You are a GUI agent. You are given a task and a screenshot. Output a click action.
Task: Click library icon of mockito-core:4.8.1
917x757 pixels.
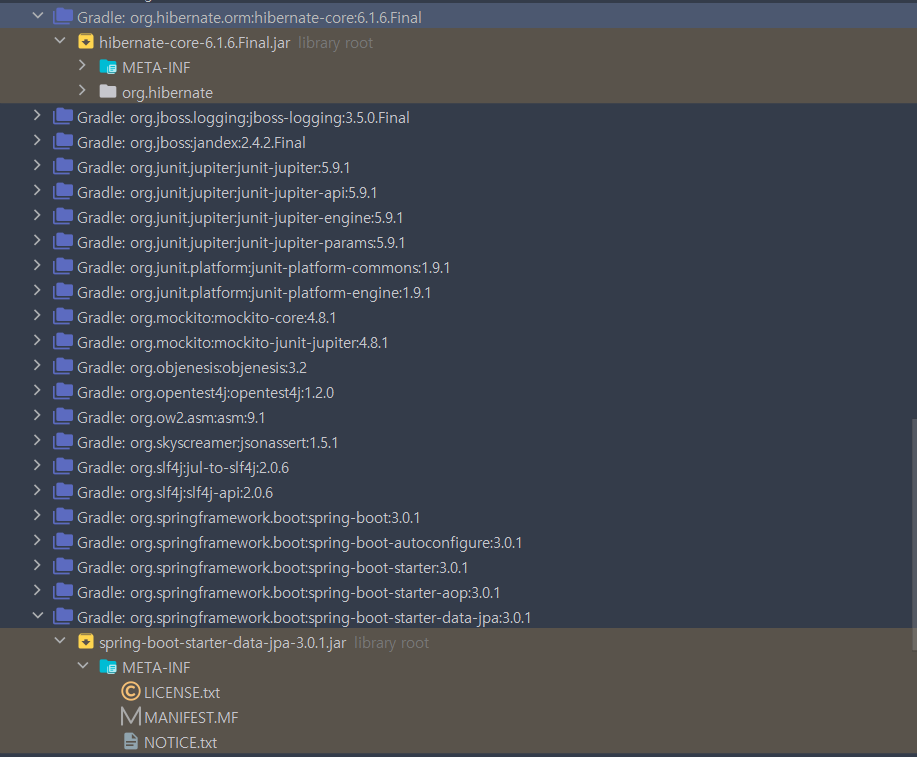coord(63,316)
